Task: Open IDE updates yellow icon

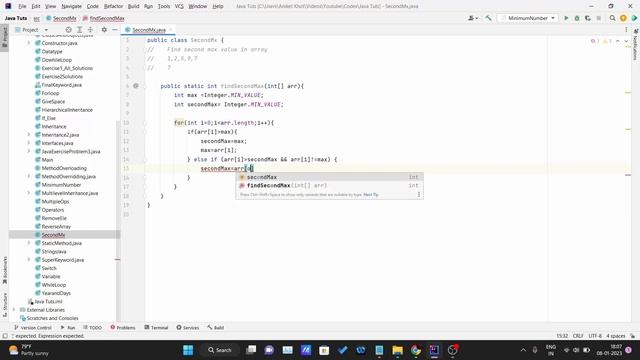Action: 623,18
